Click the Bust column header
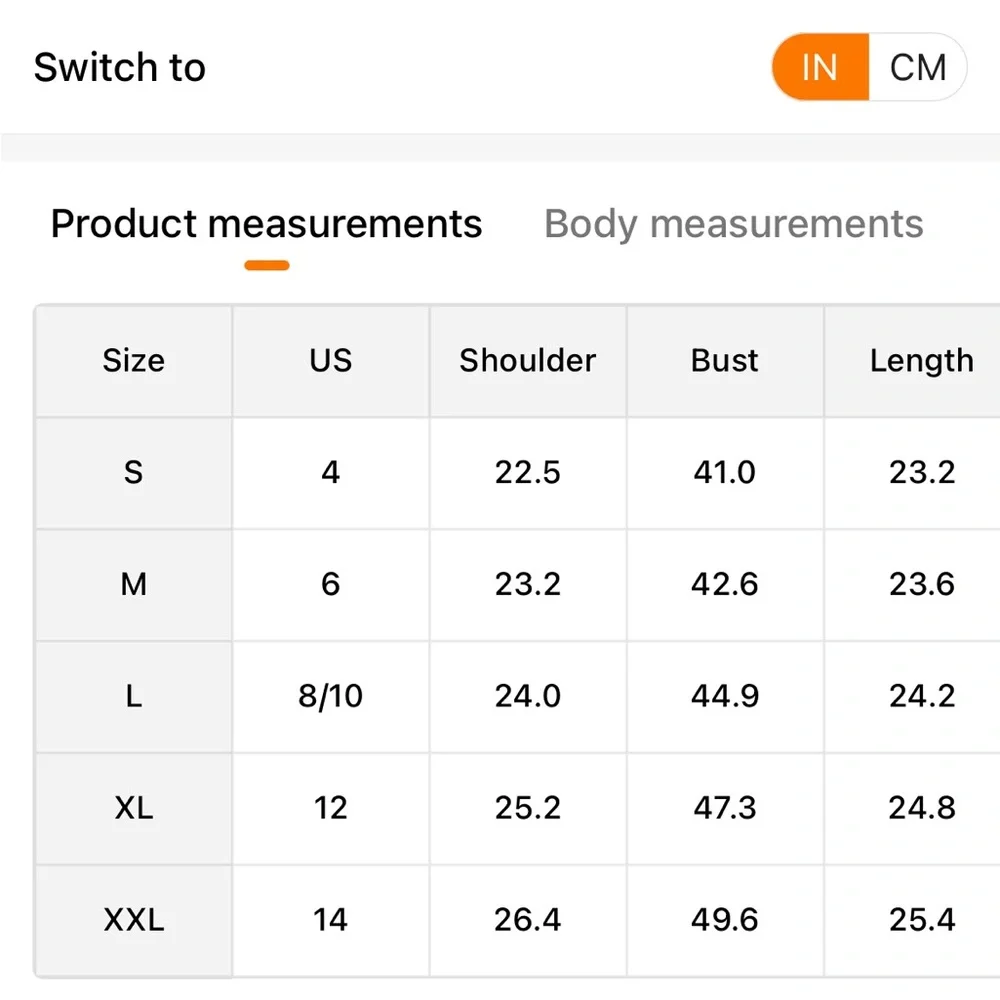Viewport: 1000px width, 1000px height. pos(725,361)
